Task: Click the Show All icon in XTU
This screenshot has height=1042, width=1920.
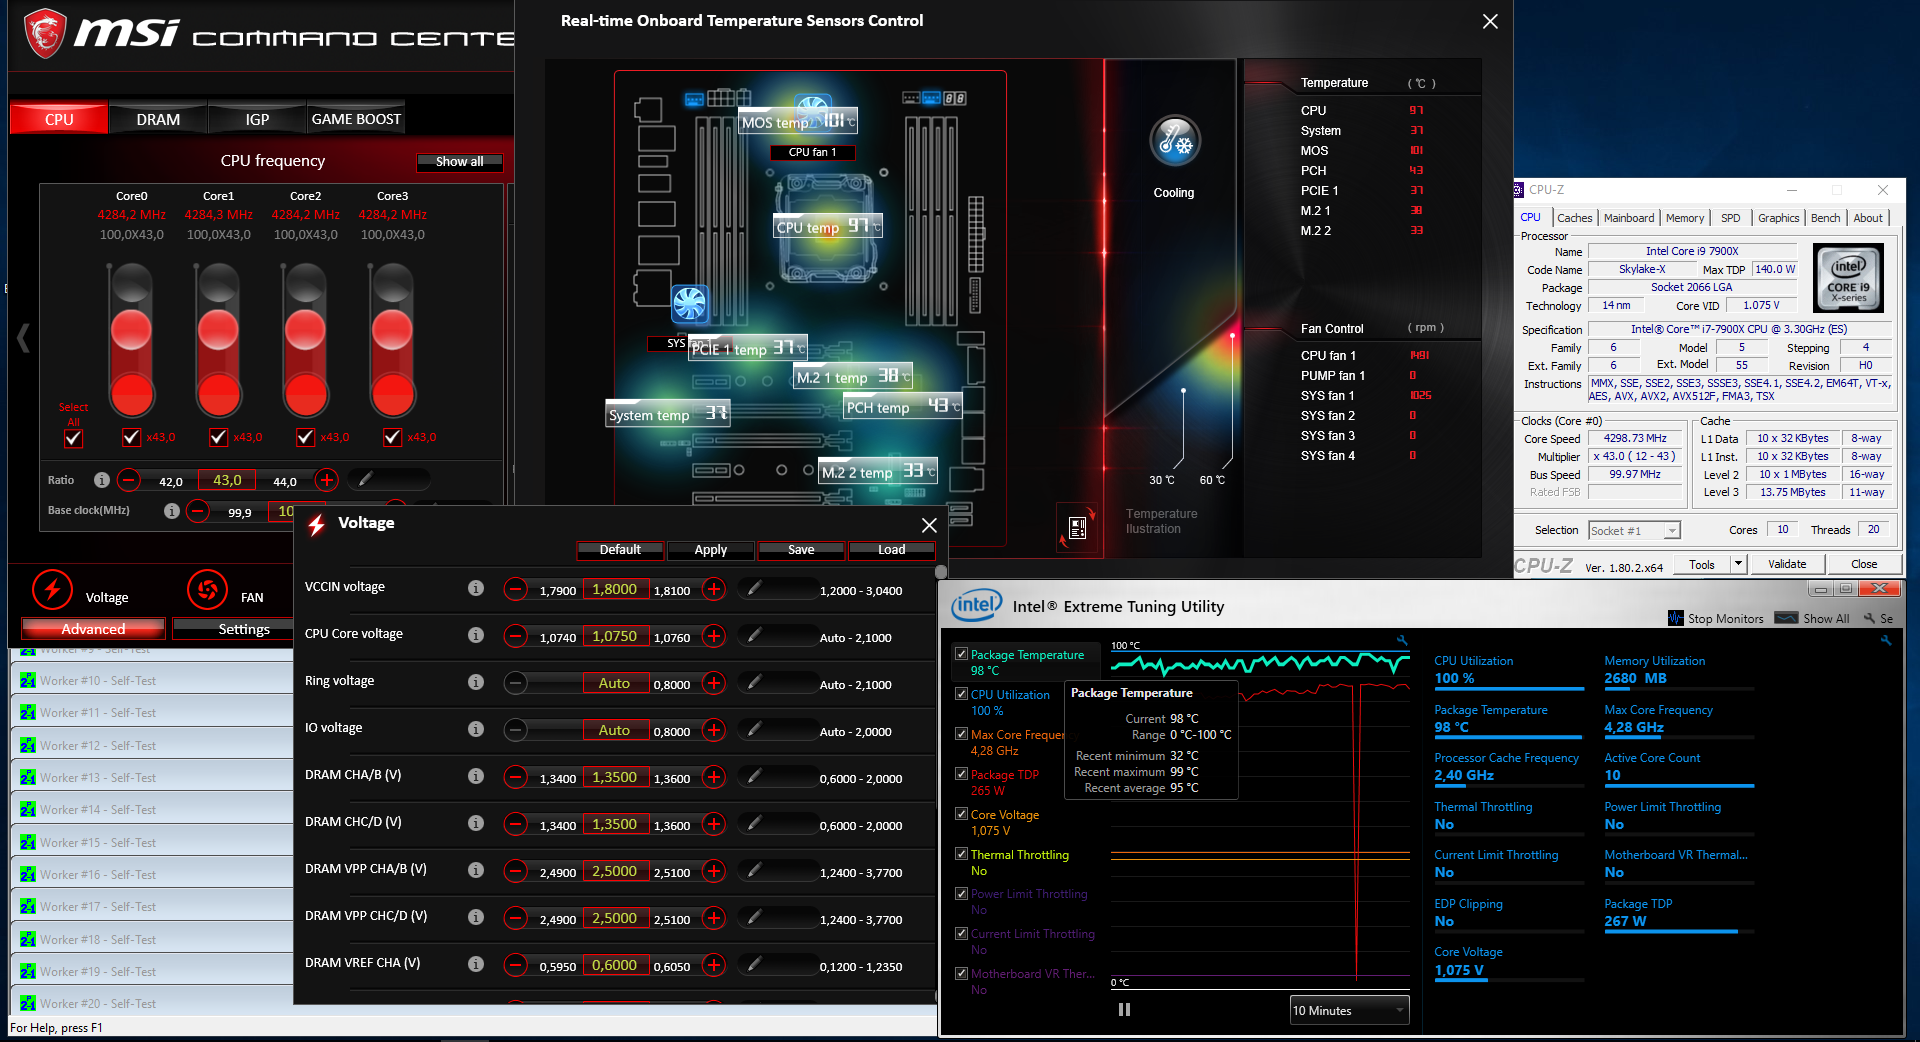Action: tap(1786, 618)
